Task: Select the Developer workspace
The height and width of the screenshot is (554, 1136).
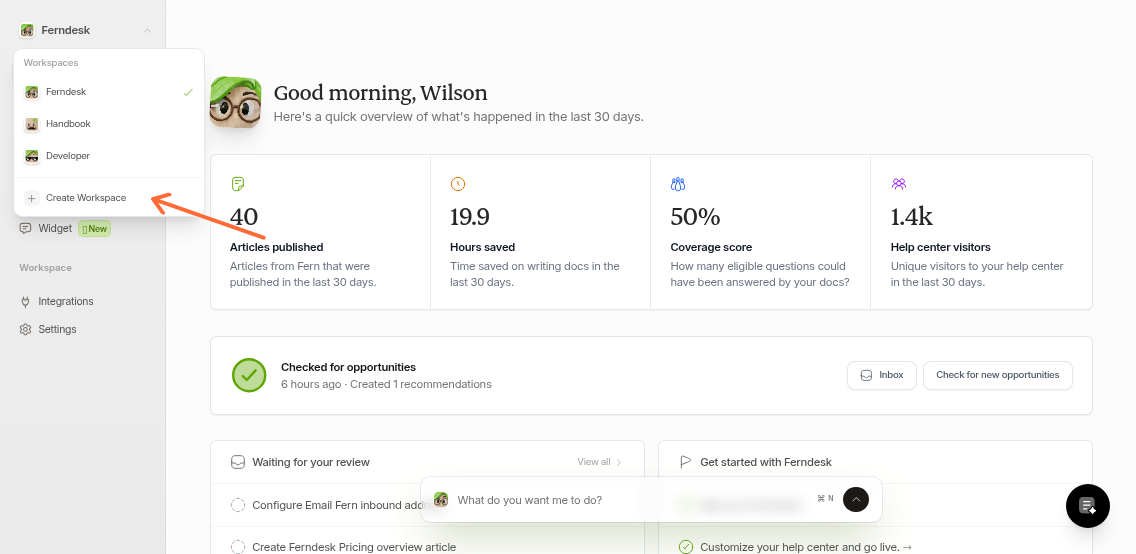Action: tap(68, 156)
